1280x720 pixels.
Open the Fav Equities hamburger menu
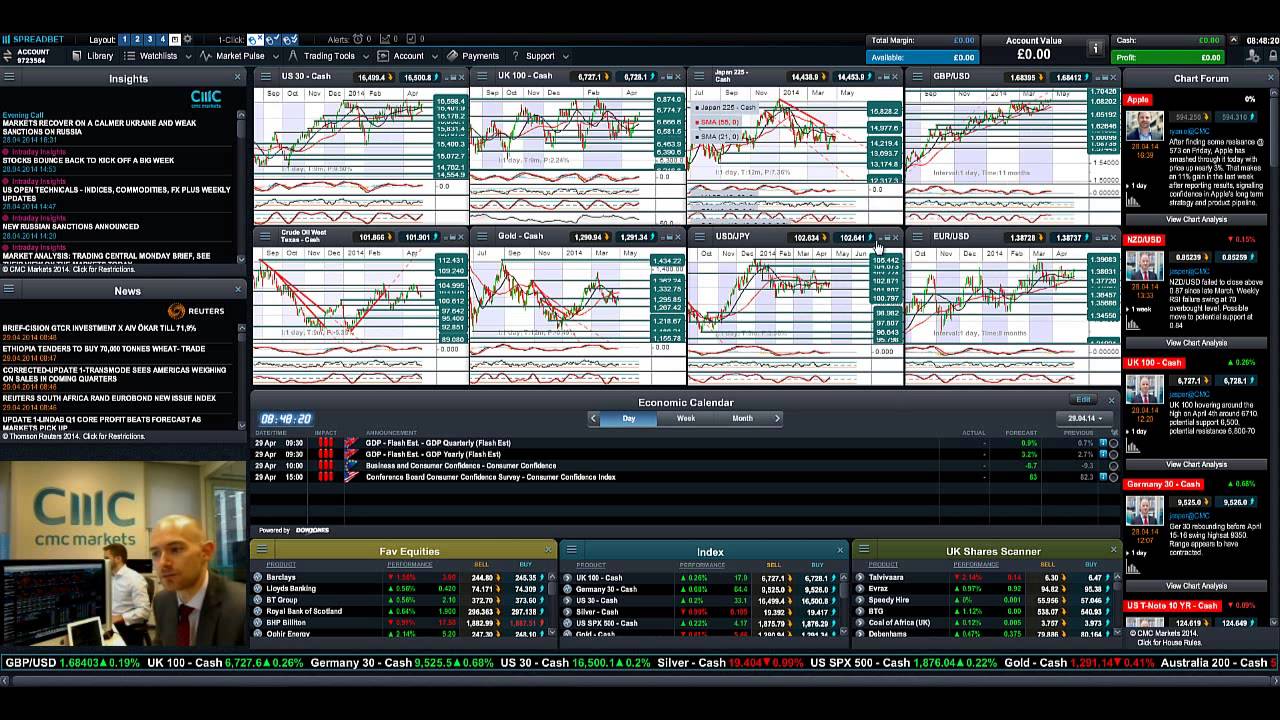(x=261, y=548)
